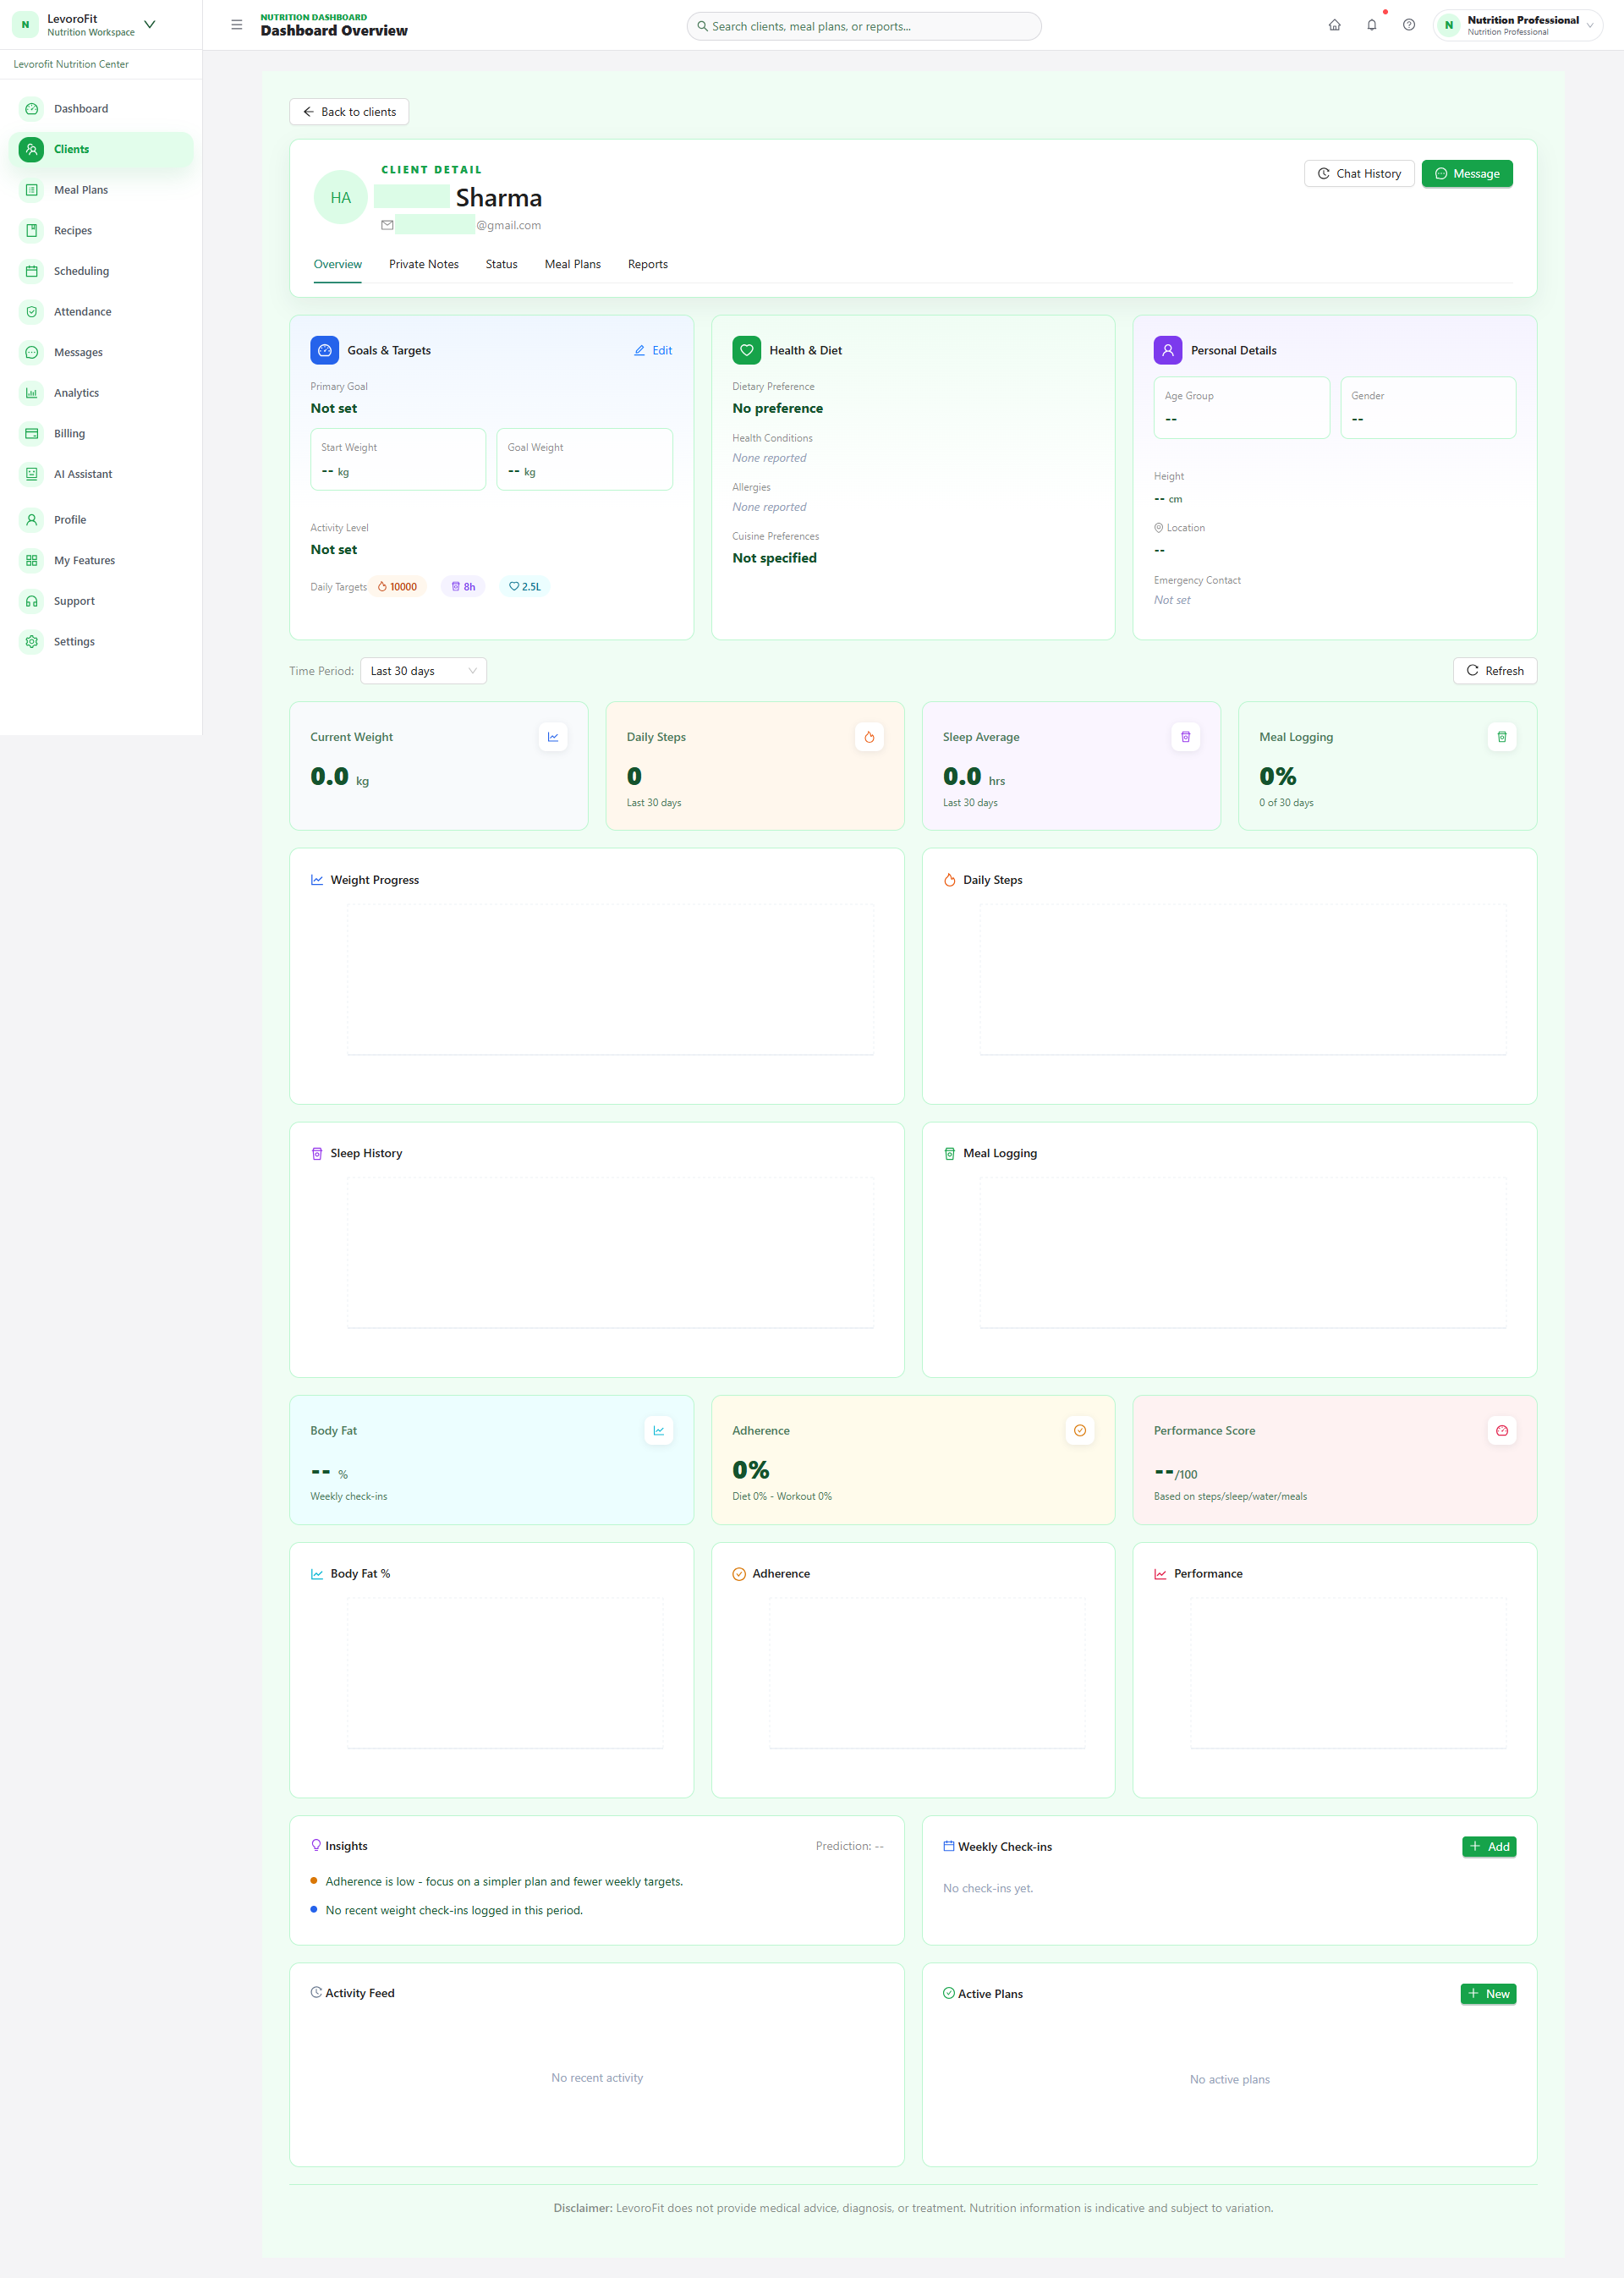
Task: Select Clients in the sidebar
Action: [101, 149]
